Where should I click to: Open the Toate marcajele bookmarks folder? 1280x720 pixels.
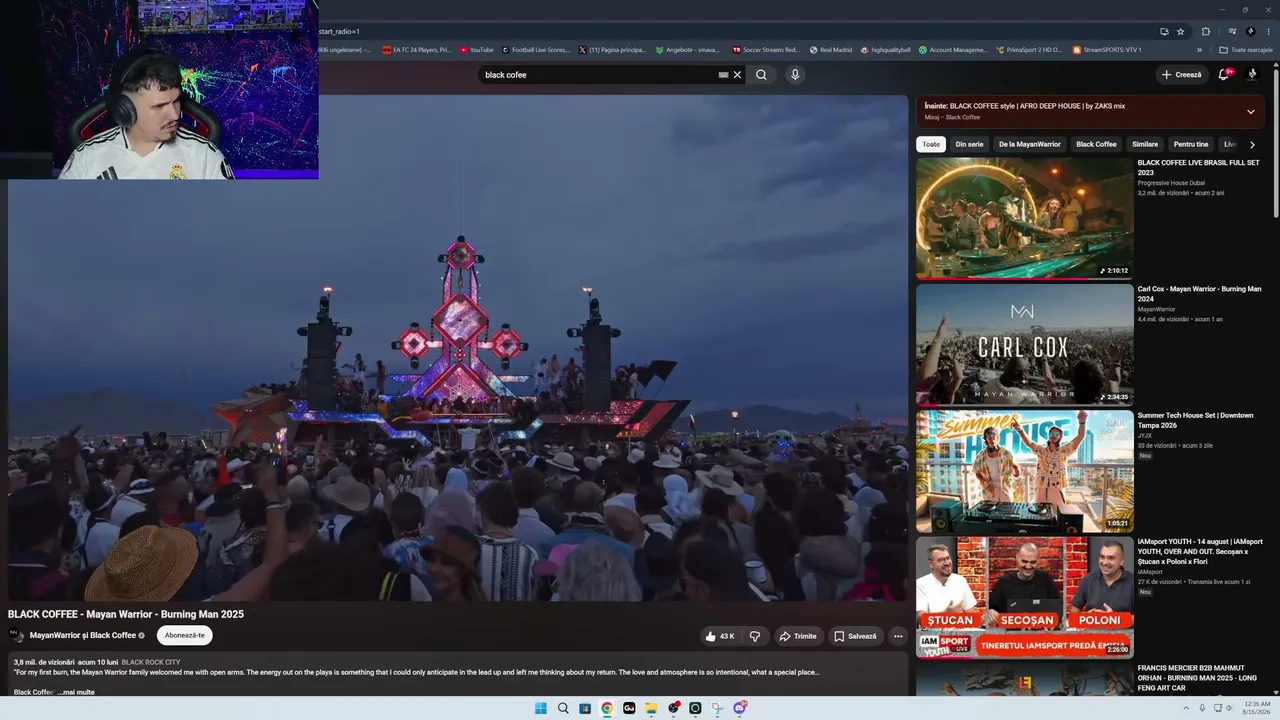point(1246,49)
